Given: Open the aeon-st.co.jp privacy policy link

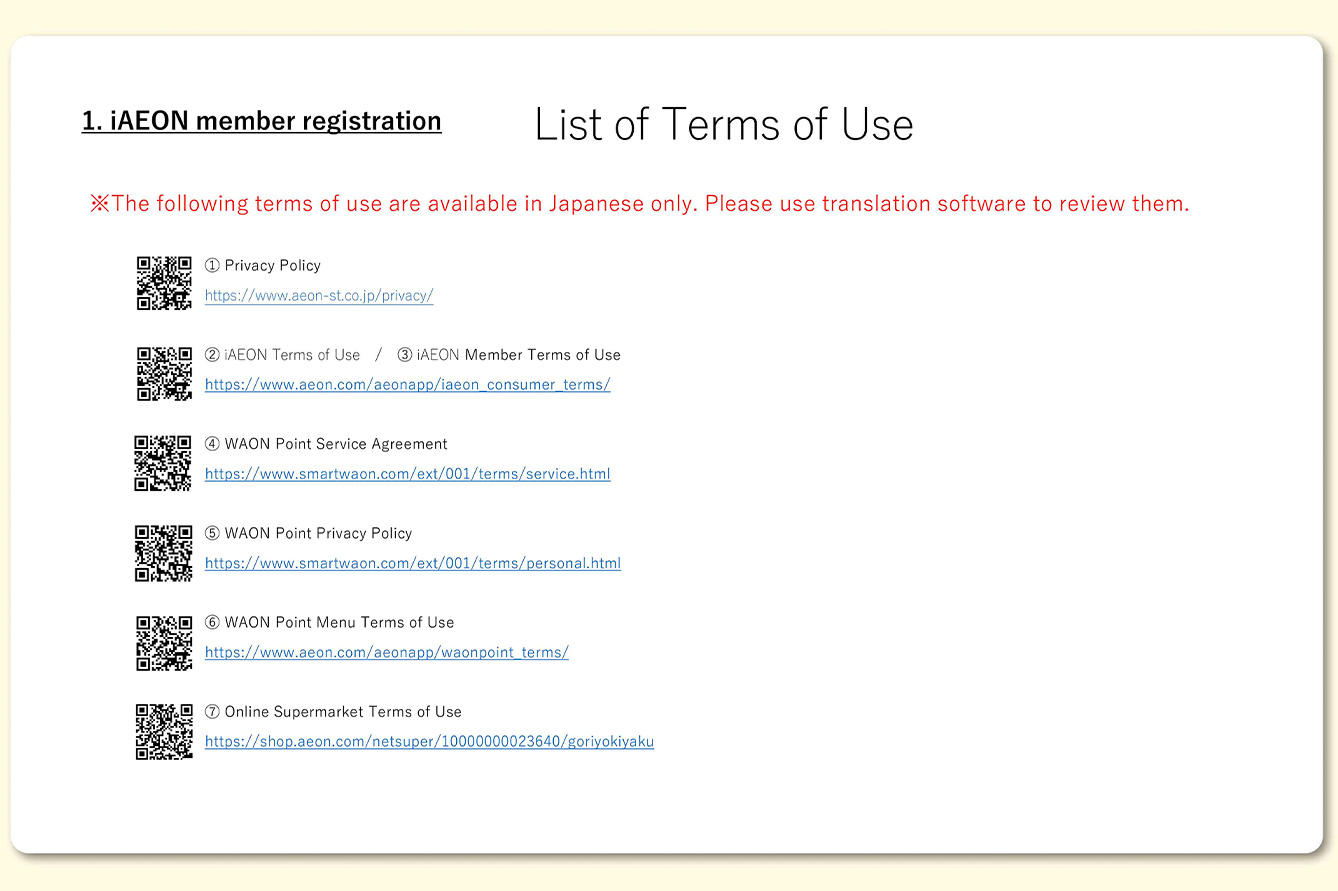Looking at the screenshot, I should pos(319,296).
